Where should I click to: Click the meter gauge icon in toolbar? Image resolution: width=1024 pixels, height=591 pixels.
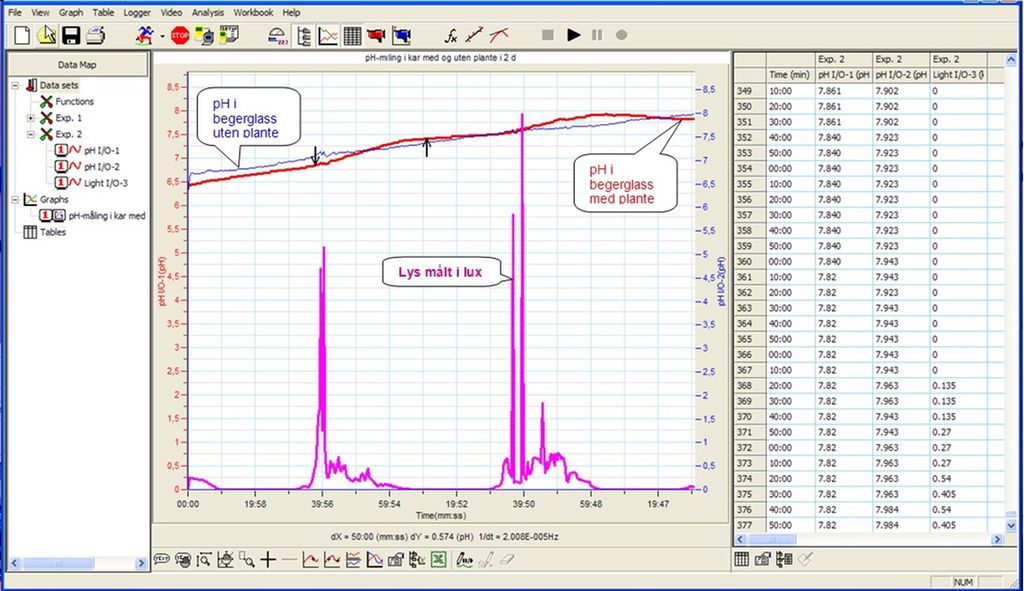click(x=277, y=35)
